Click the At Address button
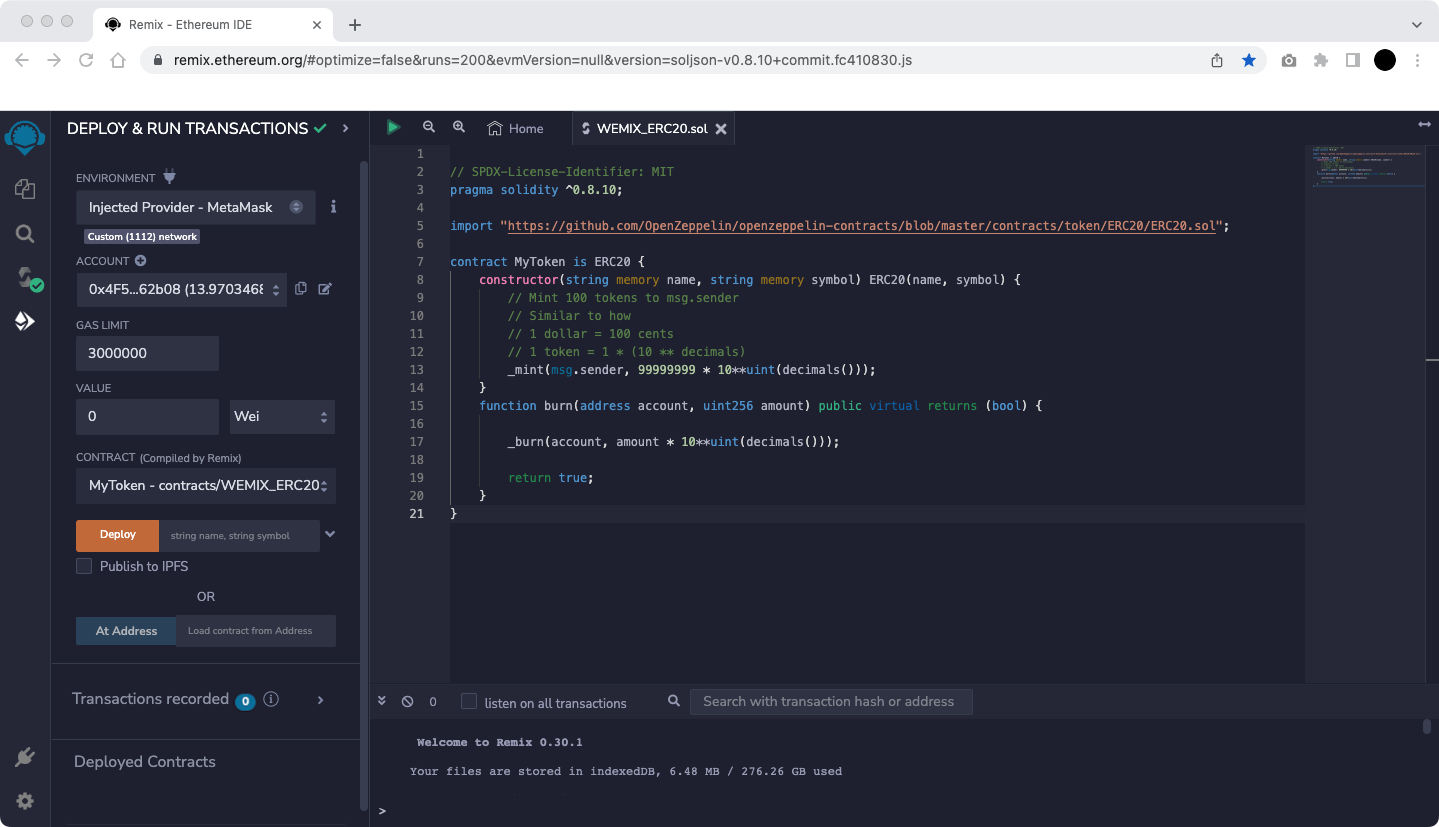The width and height of the screenshot is (1439, 827). click(126, 631)
